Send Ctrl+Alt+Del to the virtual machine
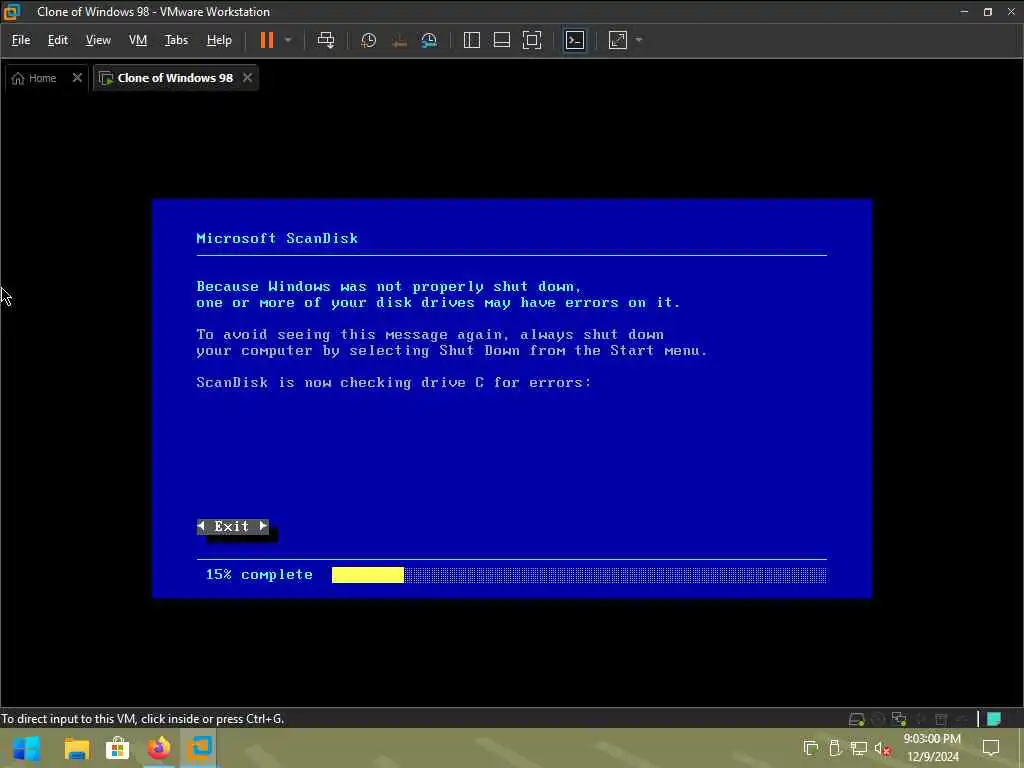 coord(326,40)
